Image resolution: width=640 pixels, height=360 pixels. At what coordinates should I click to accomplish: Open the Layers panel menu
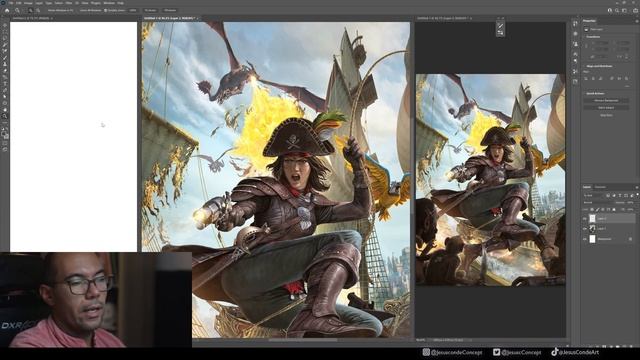coord(637,187)
